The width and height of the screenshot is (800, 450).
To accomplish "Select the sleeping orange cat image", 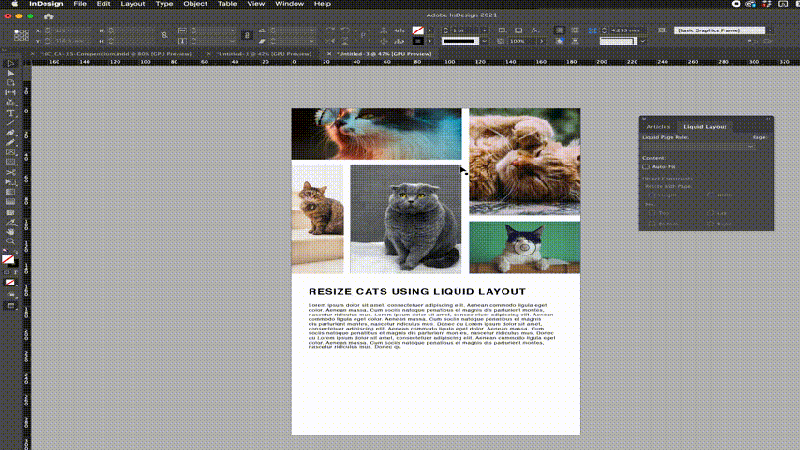I will click(x=524, y=161).
